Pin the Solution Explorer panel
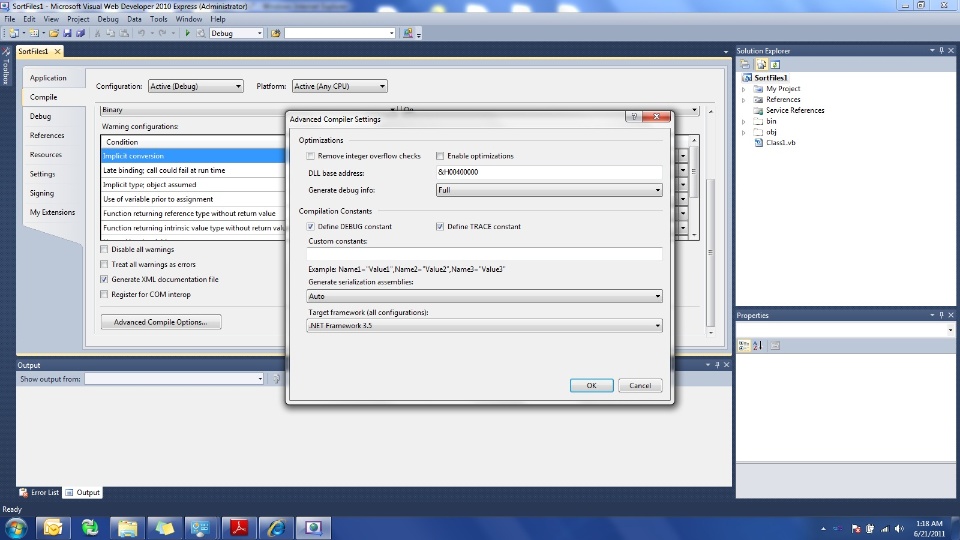 (942, 50)
